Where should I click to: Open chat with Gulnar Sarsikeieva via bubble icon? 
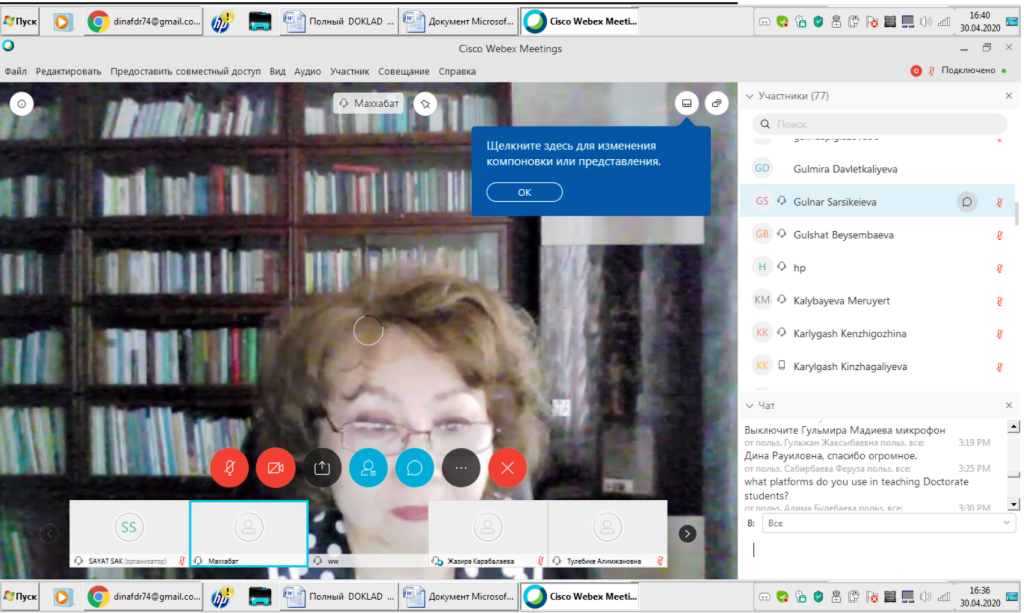click(967, 201)
